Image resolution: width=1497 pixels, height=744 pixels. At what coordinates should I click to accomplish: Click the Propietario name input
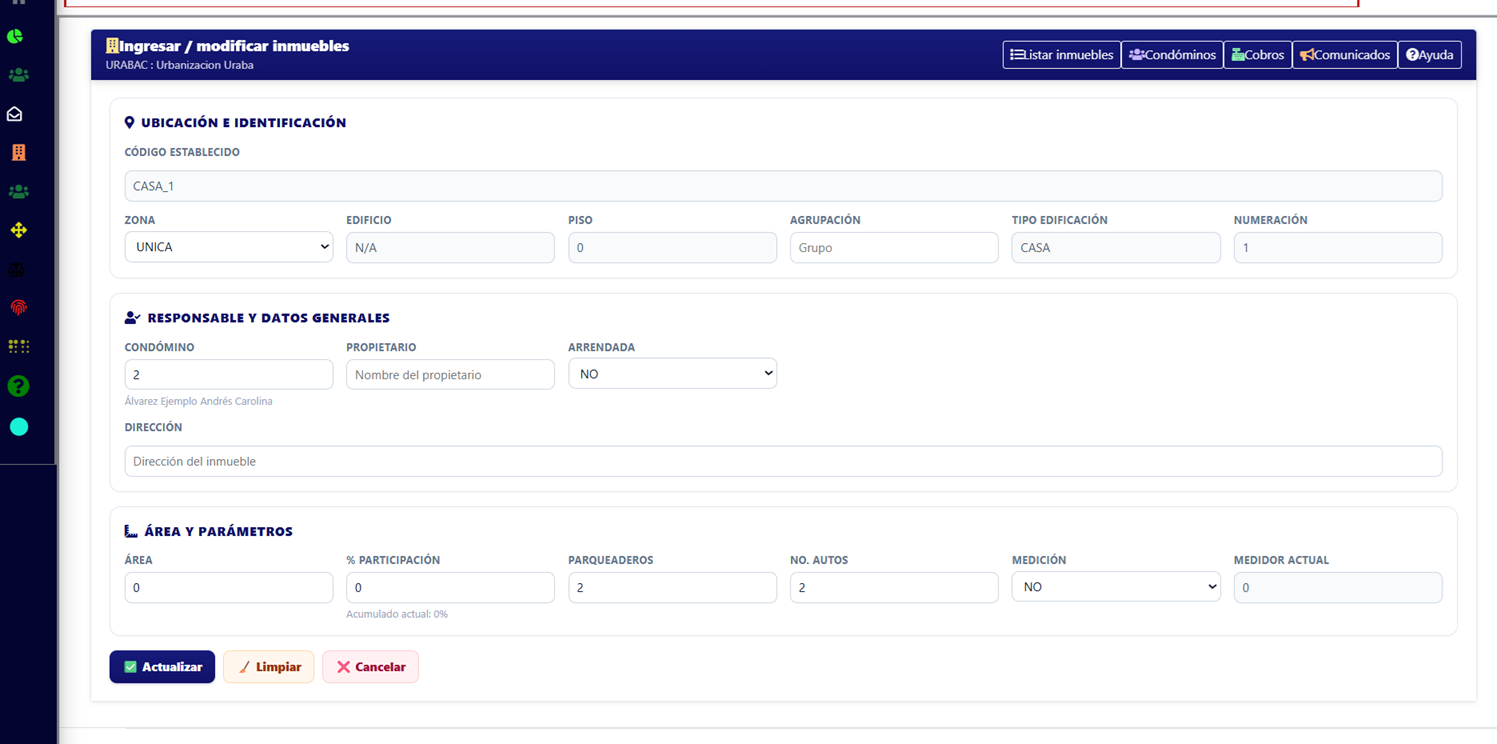pyautogui.click(x=450, y=374)
